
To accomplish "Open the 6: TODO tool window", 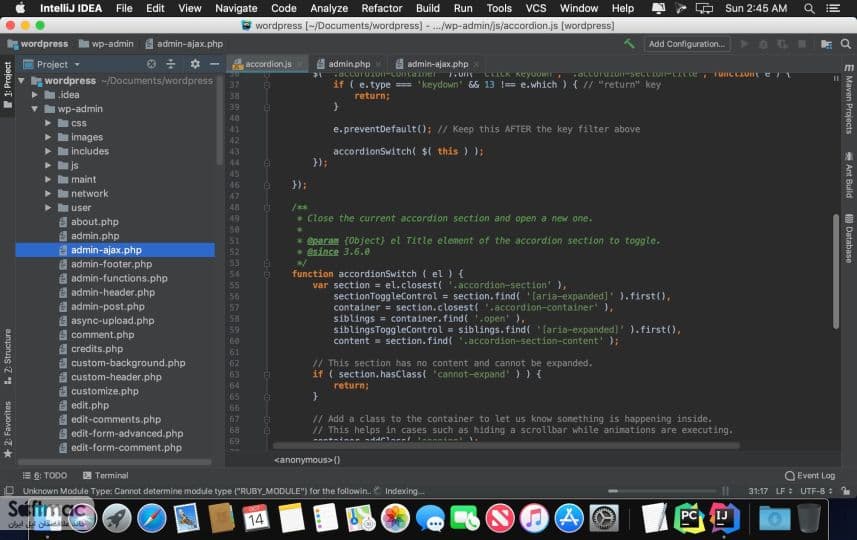I will 45,476.
